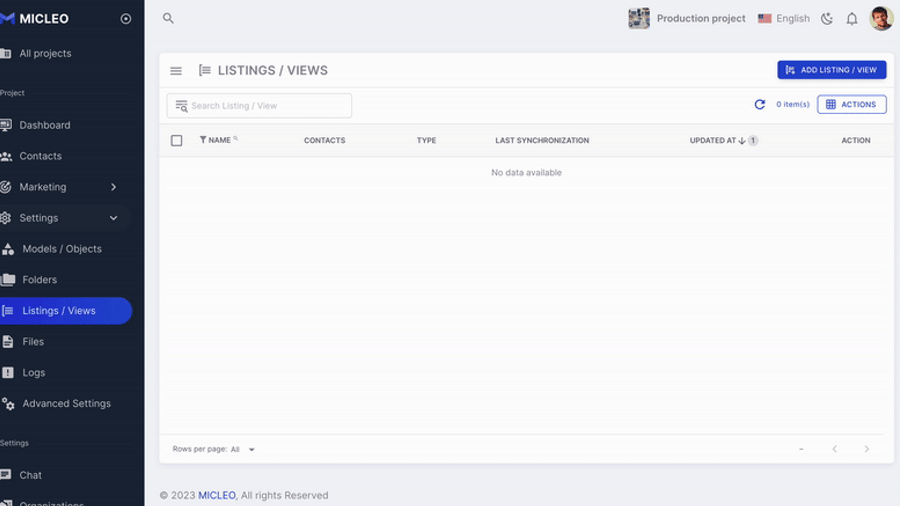Go to previous page arrow
The width and height of the screenshot is (900, 506).
pos(835,449)
